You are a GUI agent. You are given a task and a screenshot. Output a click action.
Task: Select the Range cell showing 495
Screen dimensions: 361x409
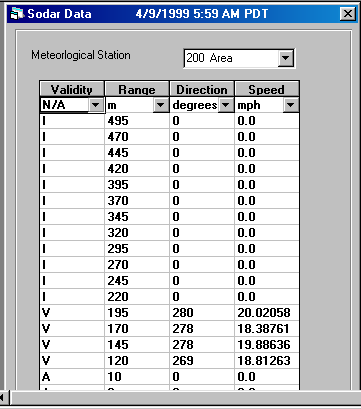137,121
